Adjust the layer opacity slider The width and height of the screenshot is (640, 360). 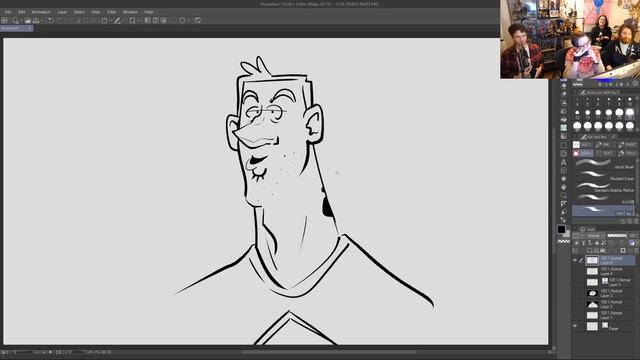[x=617, y=236]
